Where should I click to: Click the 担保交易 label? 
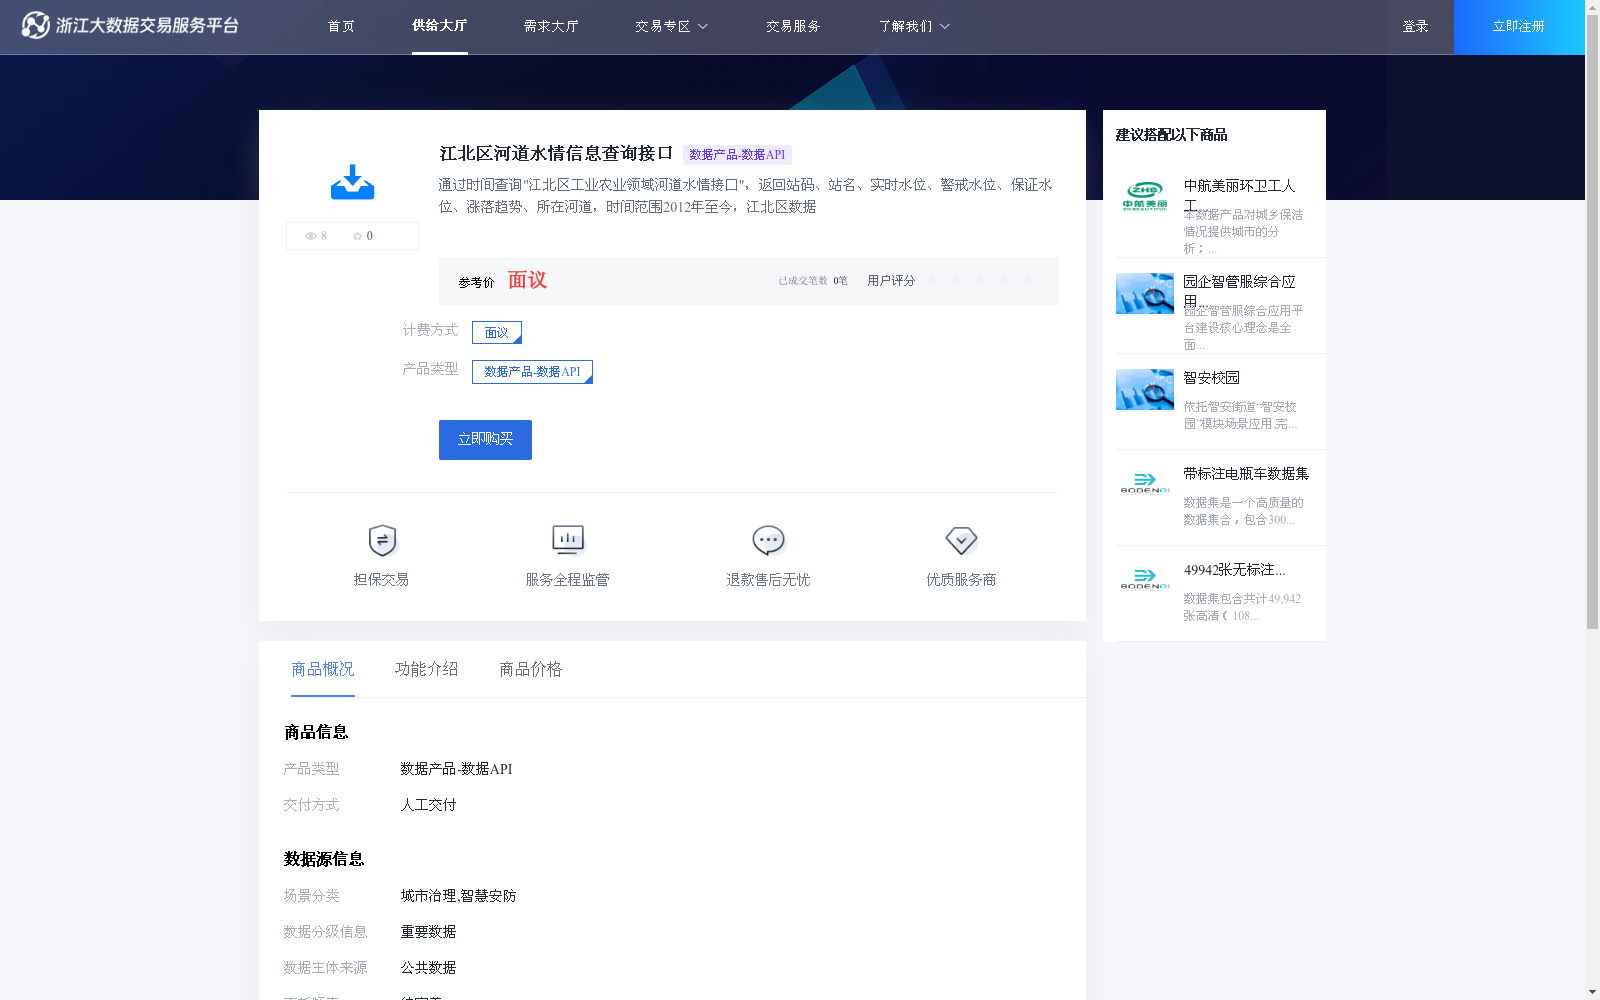381,580
